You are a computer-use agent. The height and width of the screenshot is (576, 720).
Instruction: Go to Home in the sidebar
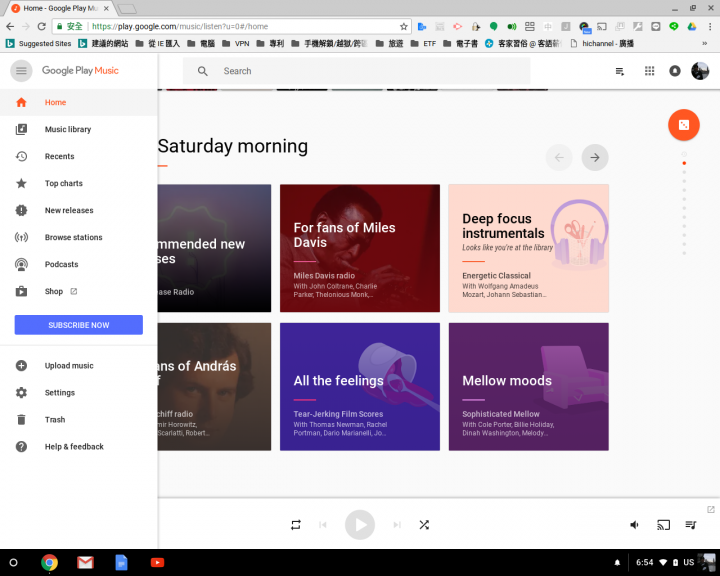pos(79,102)
